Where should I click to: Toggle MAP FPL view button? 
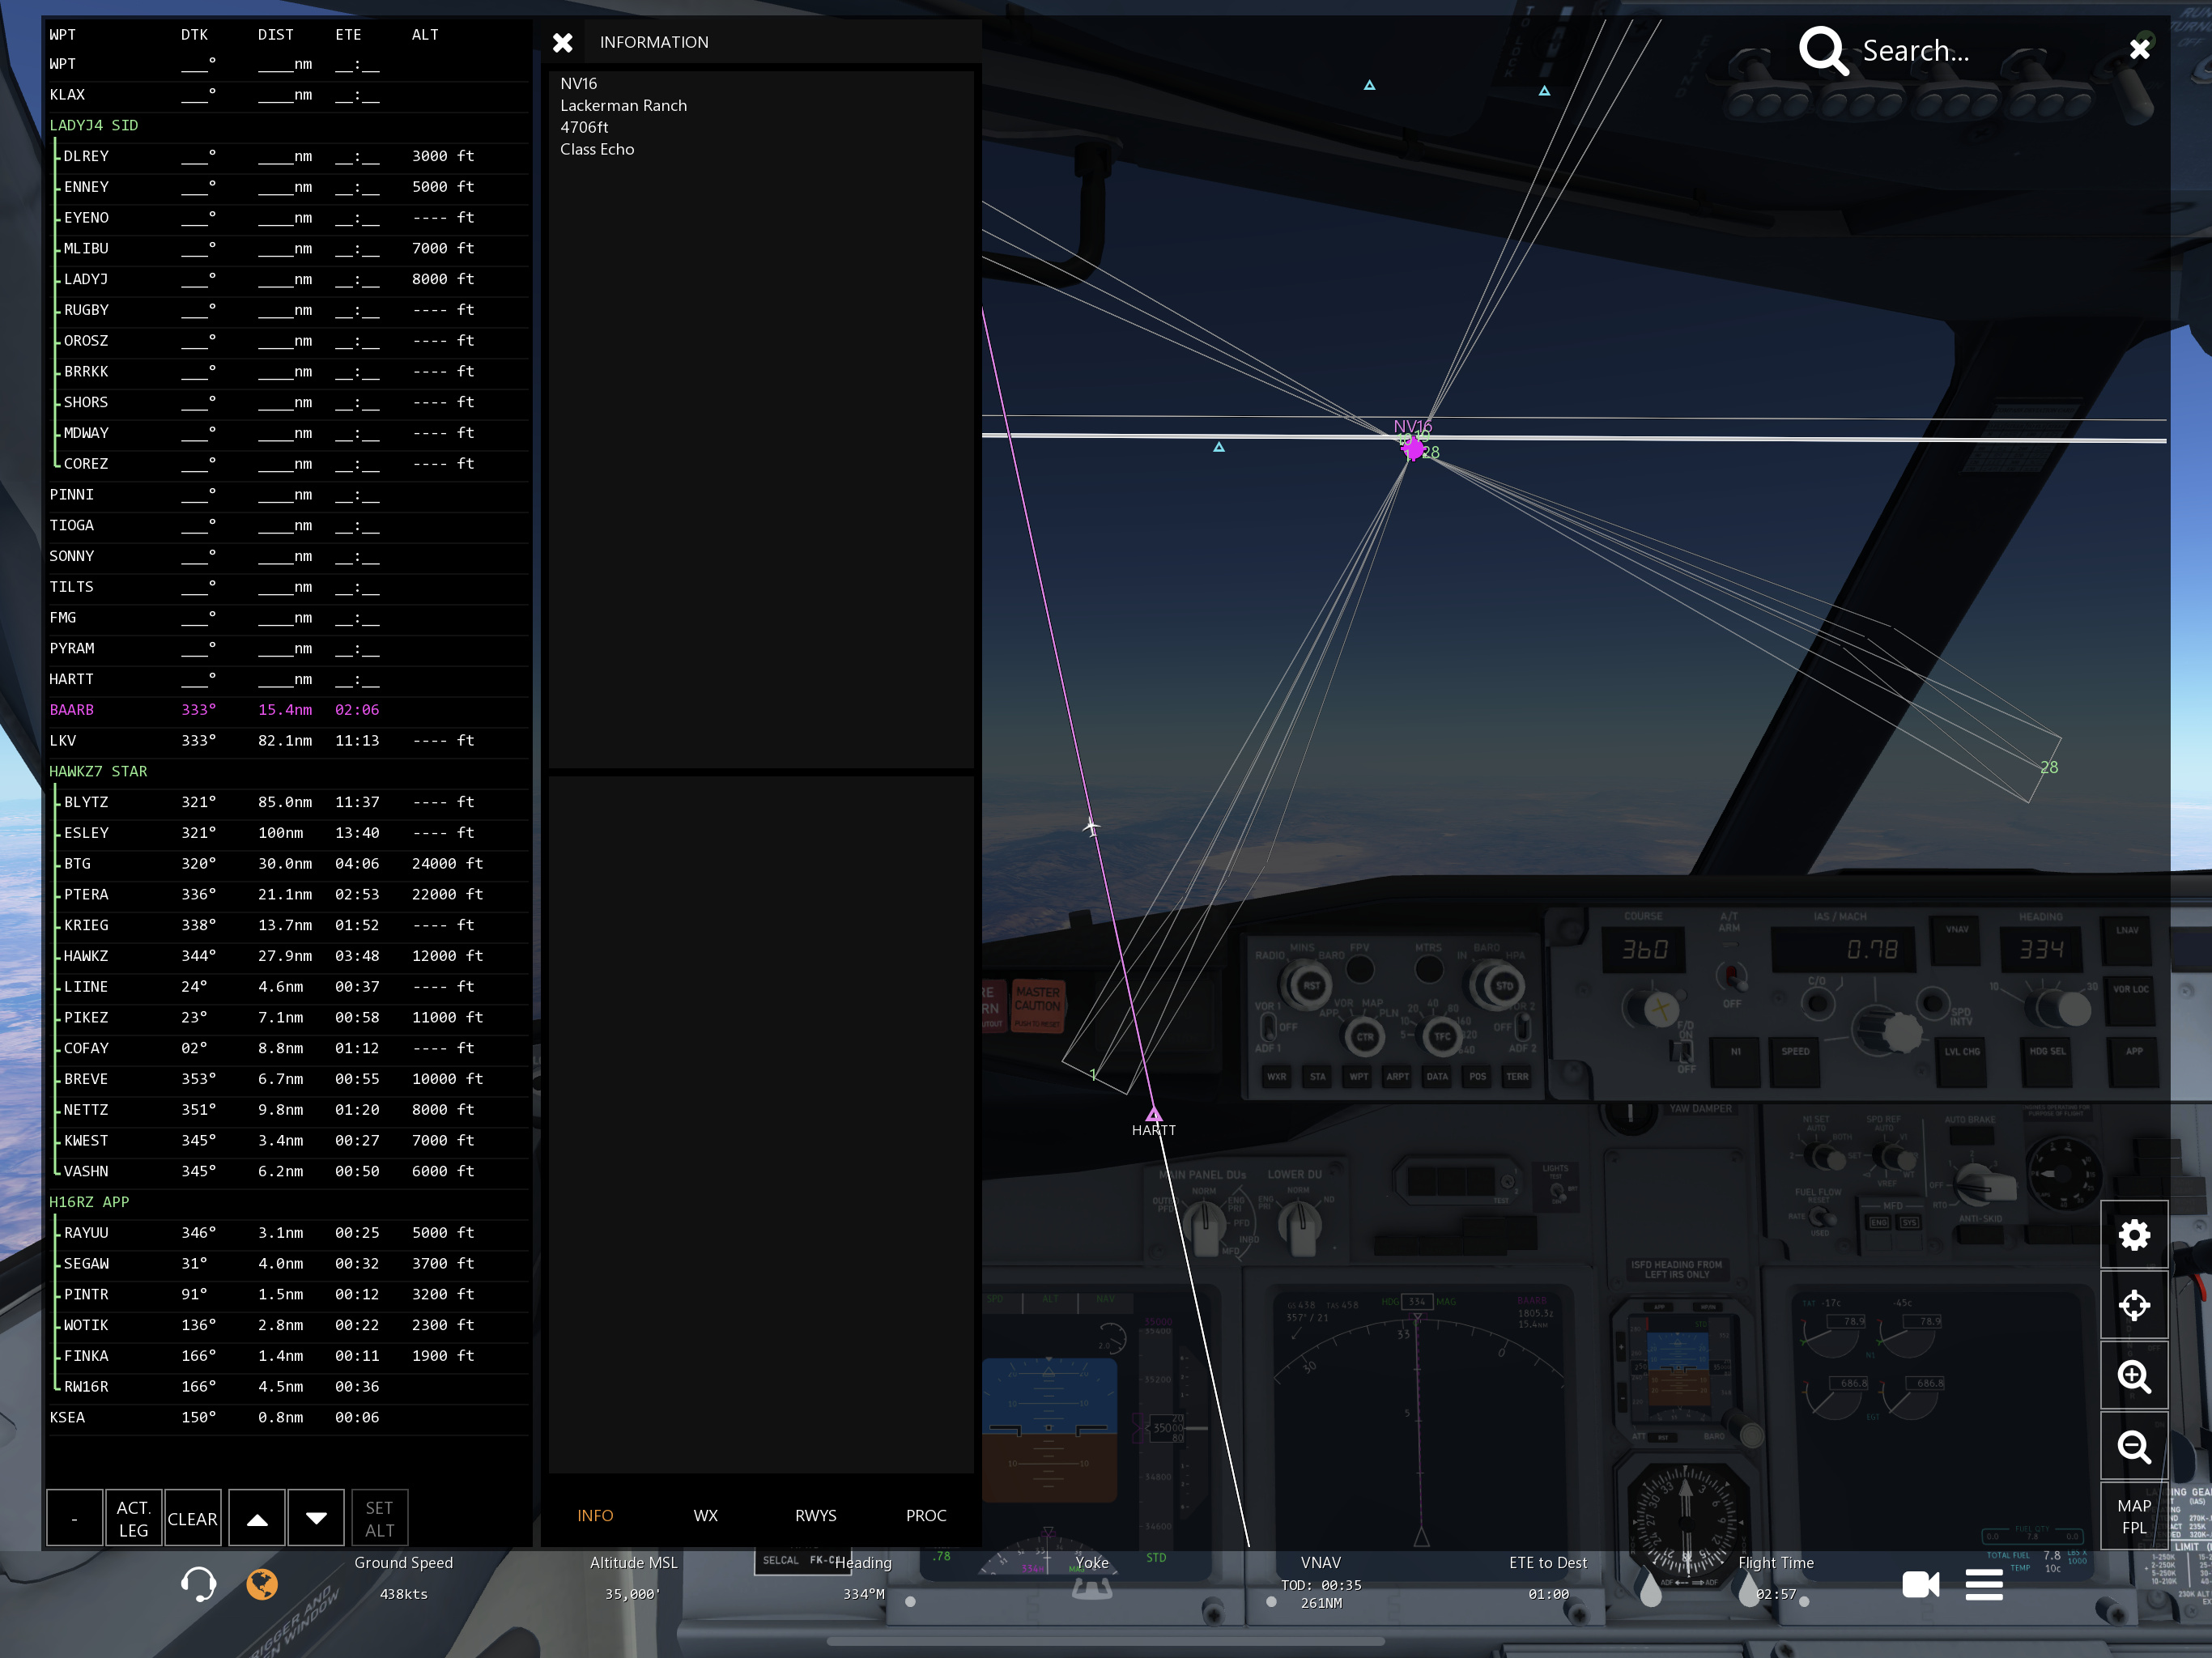point(2133,1516)
